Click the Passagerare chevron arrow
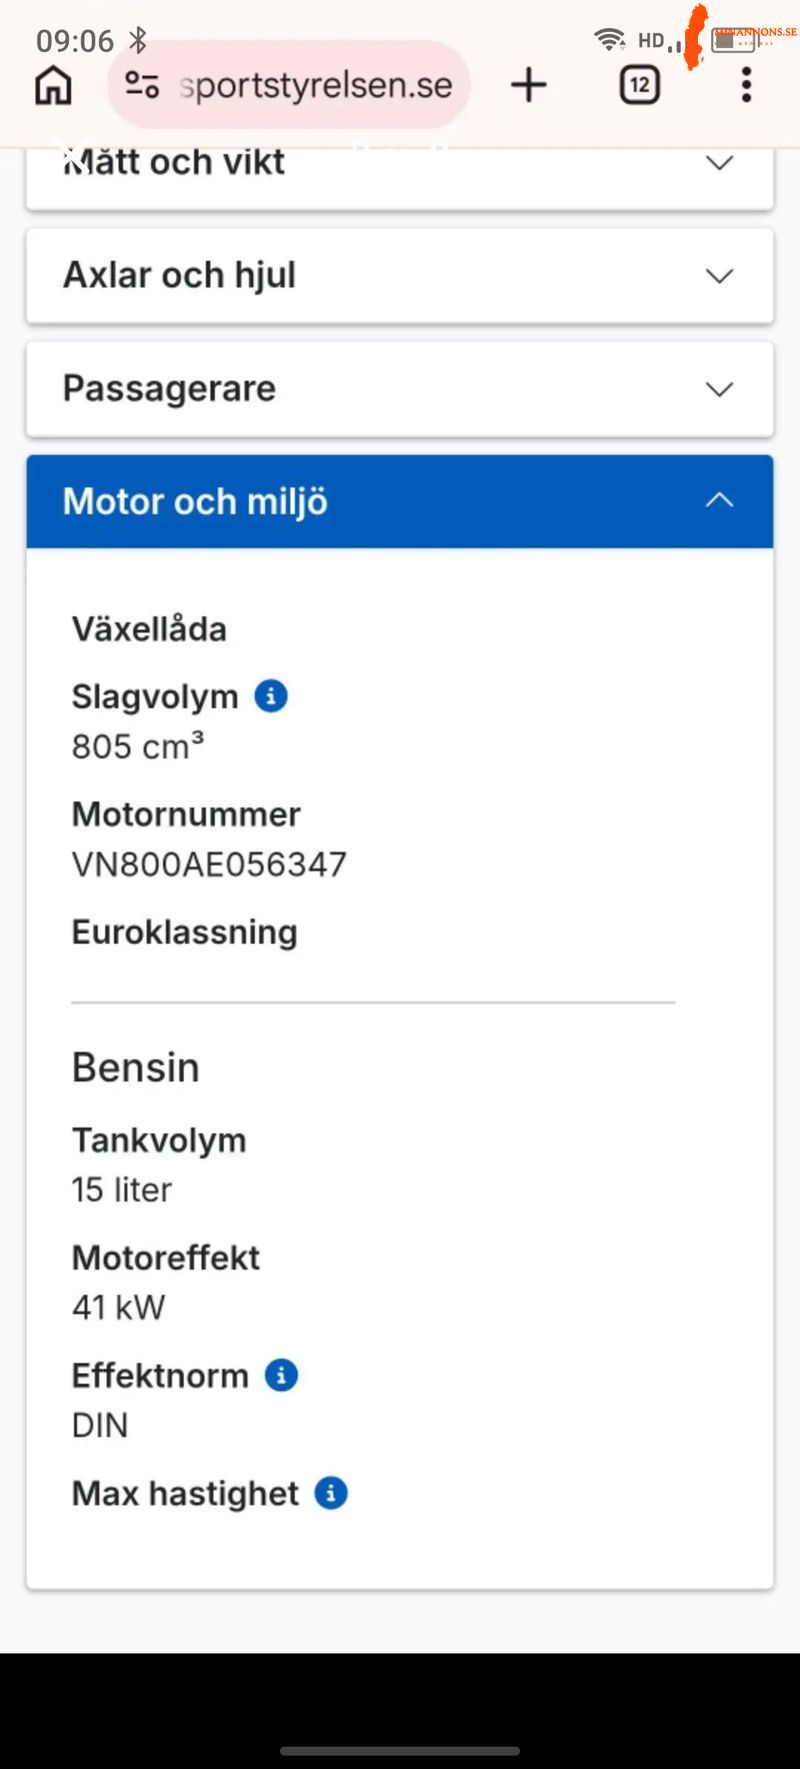The image size is (800, 1769). tap(720, 389)
